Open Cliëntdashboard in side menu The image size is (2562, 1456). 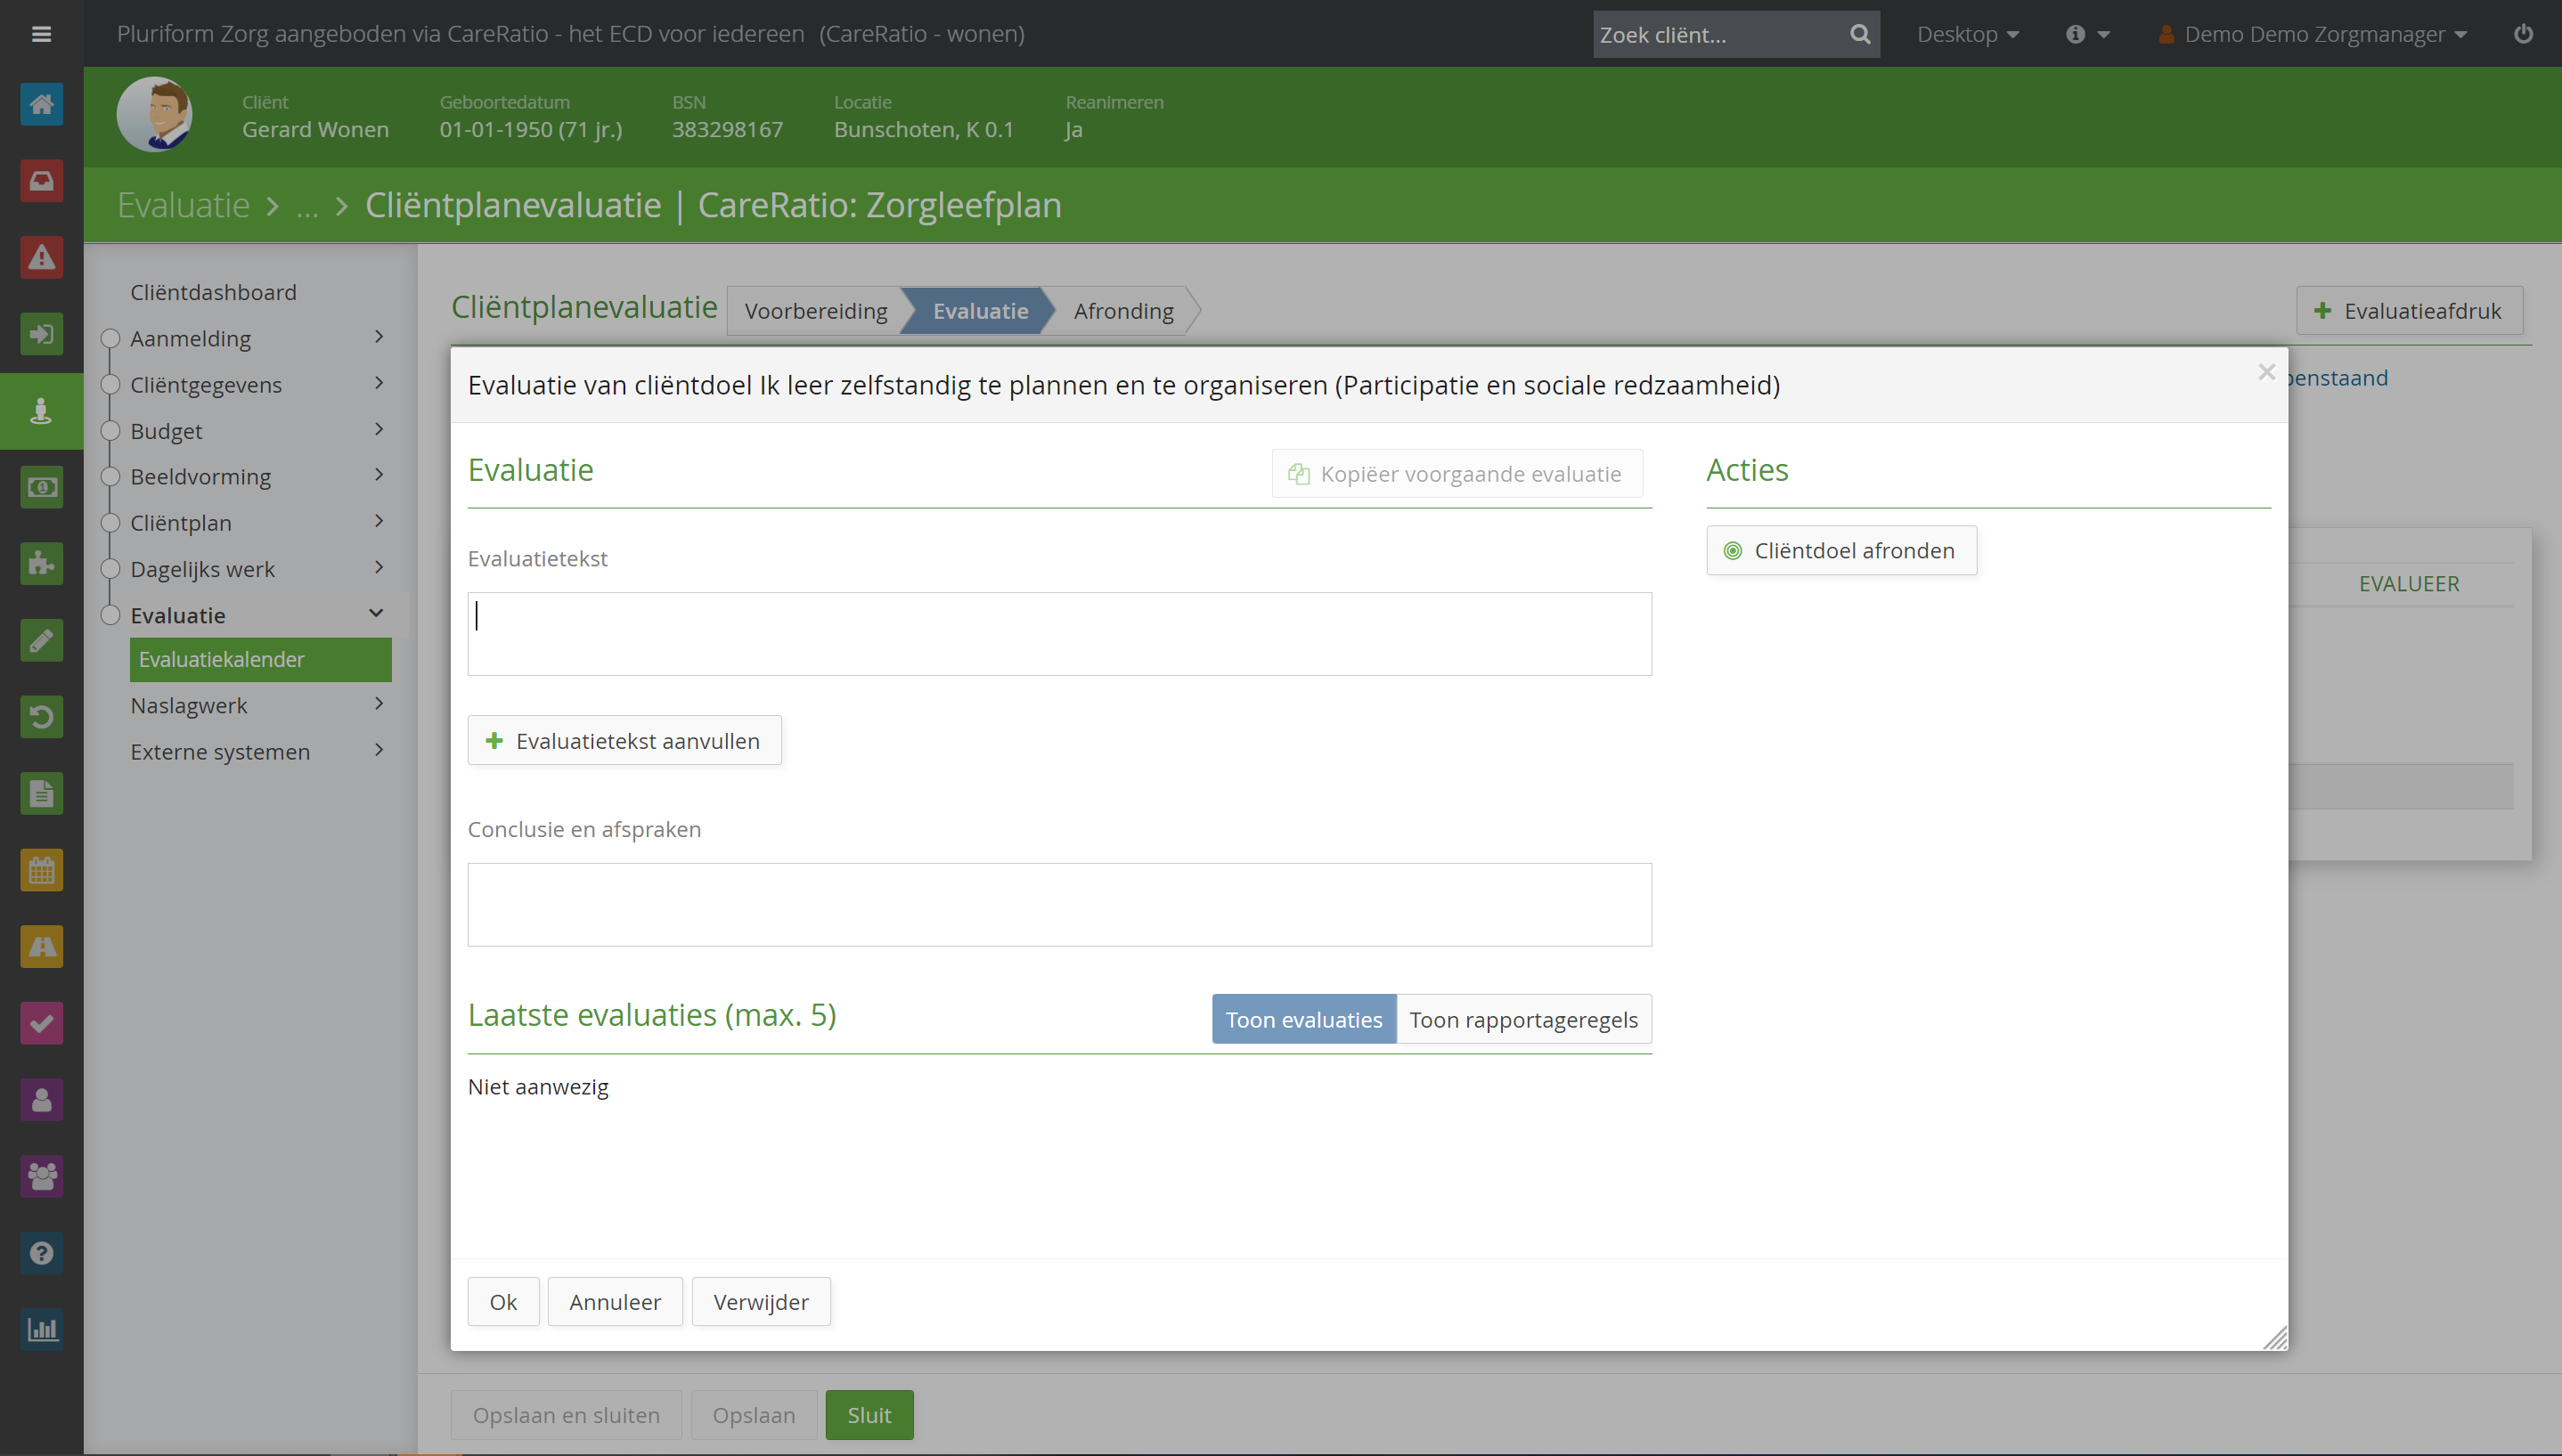[x=213, y=292]
